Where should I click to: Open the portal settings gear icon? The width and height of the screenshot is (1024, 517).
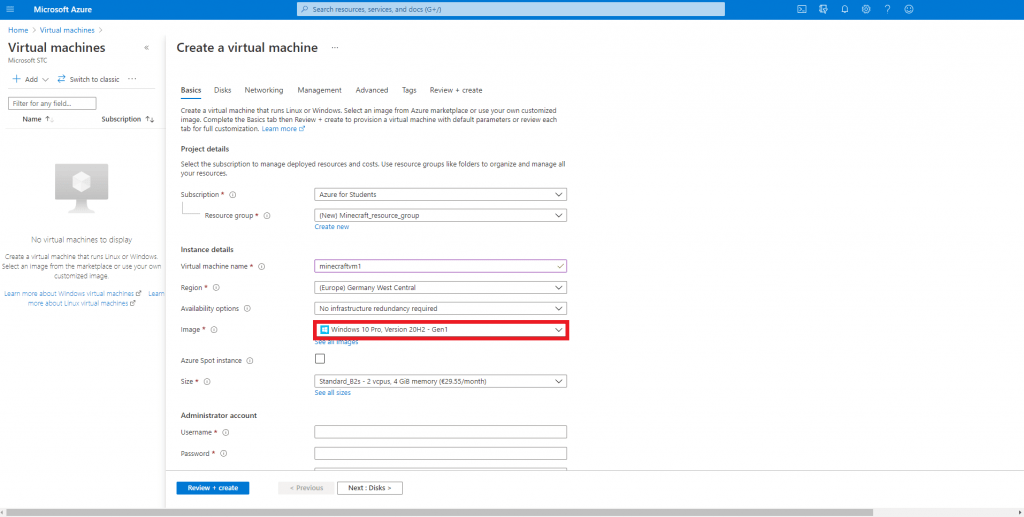click(865, 9)
